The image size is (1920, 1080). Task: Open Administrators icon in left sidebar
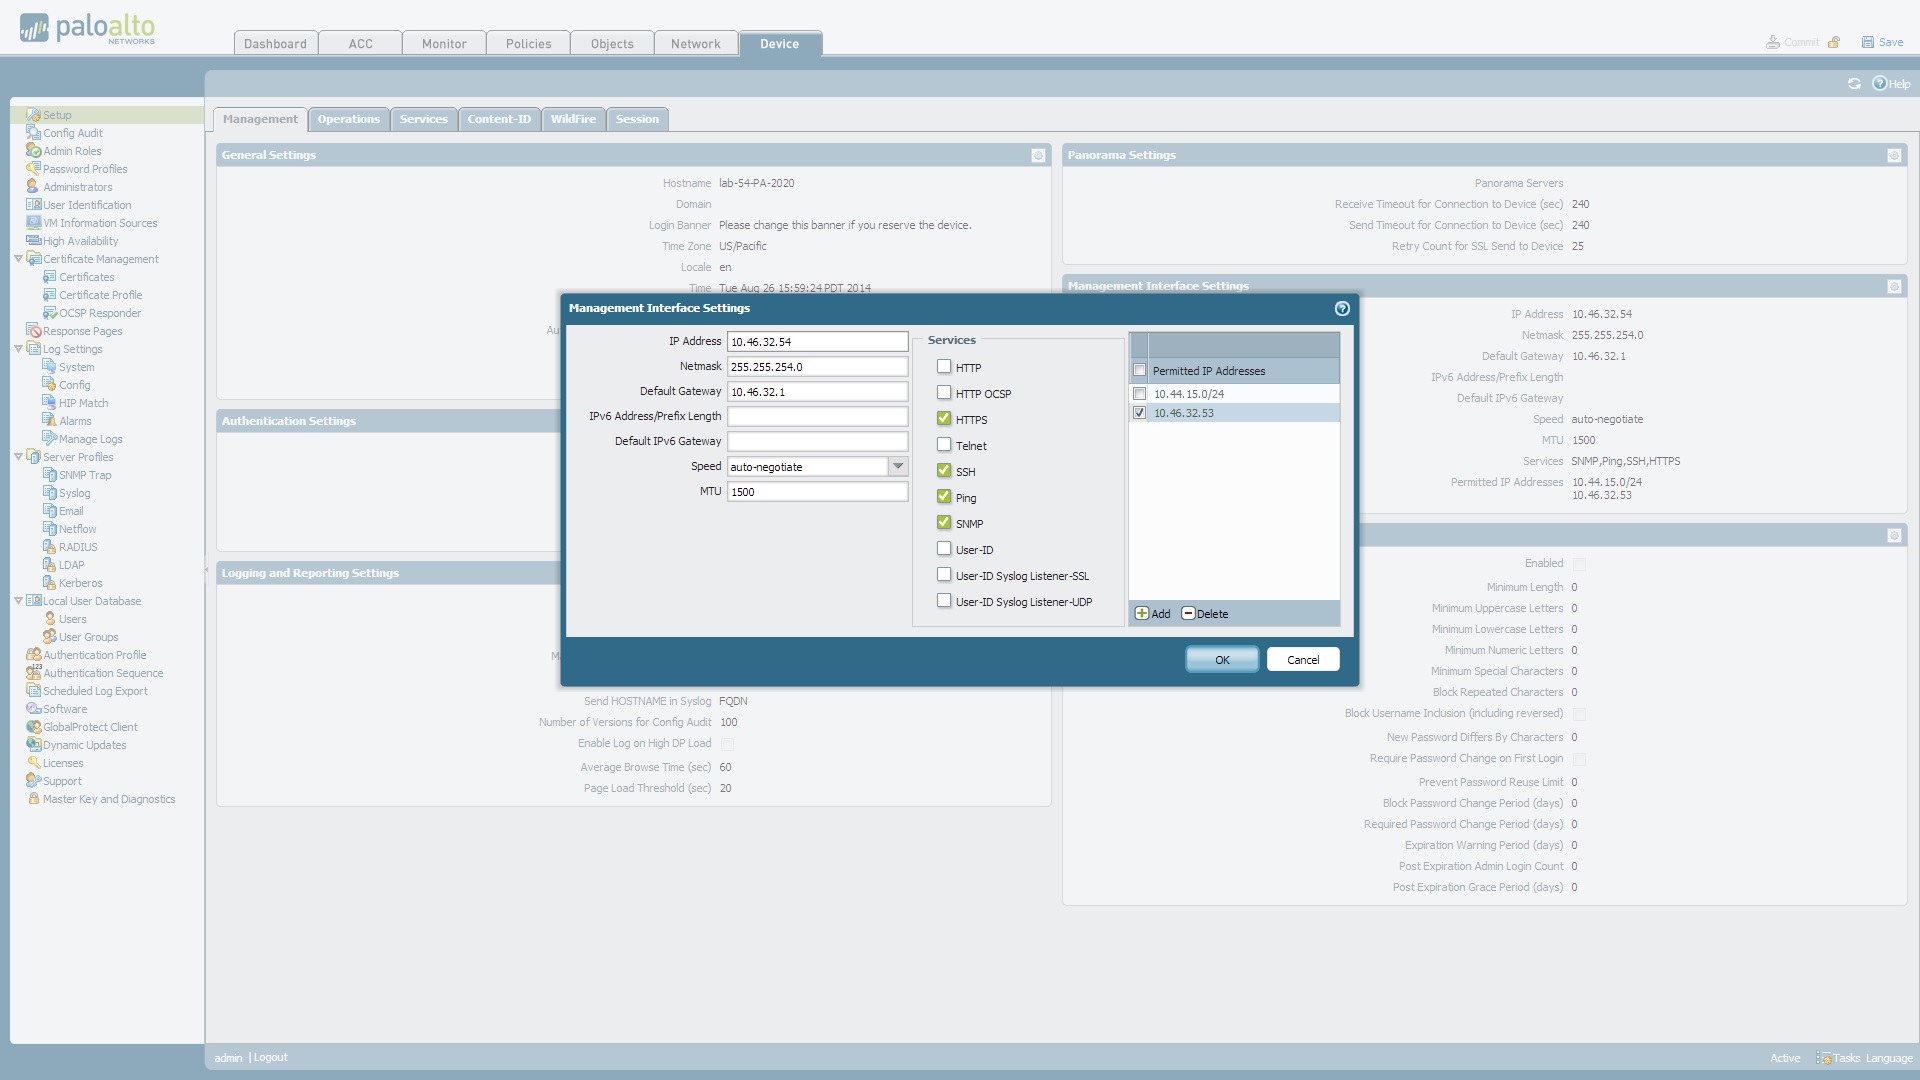tap(33, 187)
